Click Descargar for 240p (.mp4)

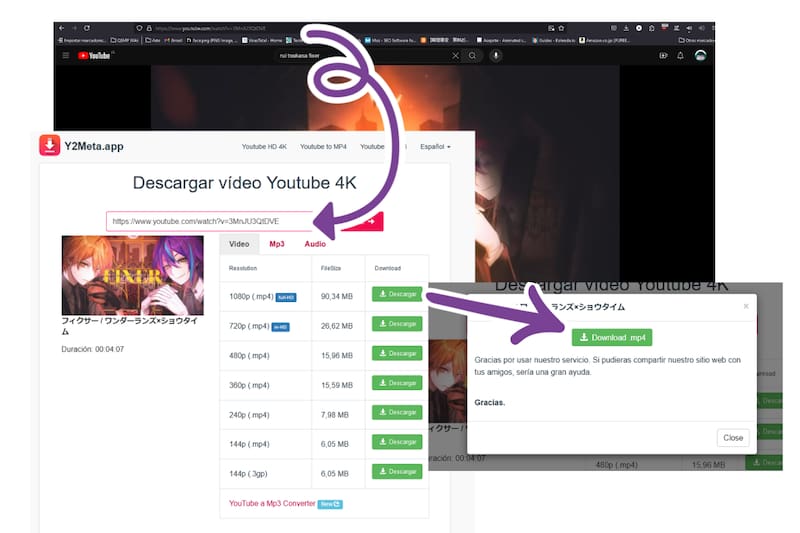397,412
